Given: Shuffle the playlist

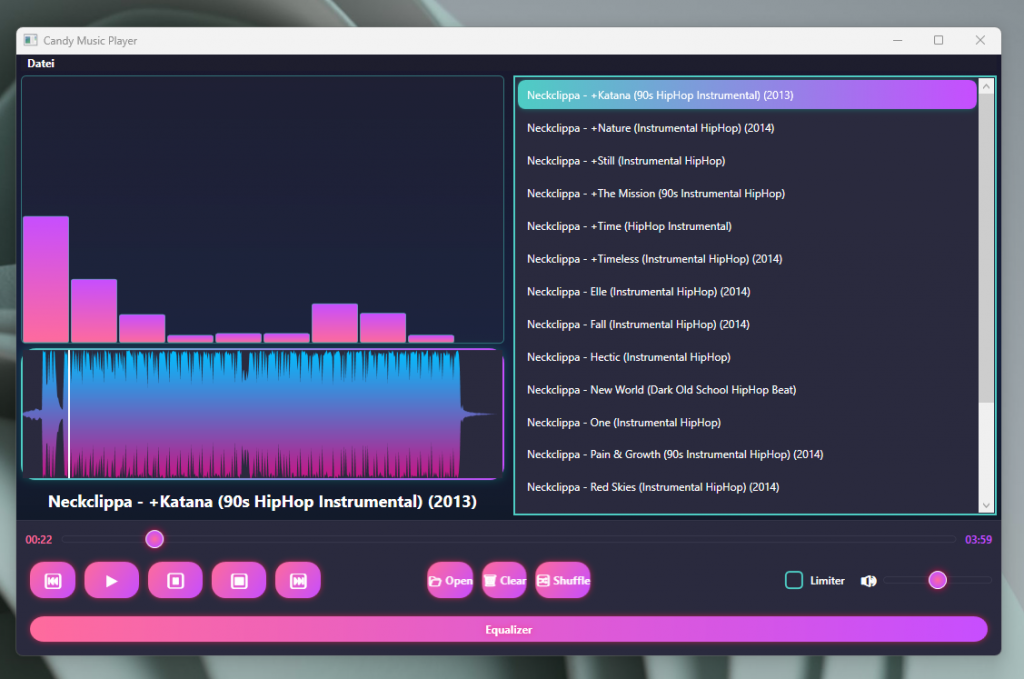Looking at the screenshot, I should tap(563, 580).
